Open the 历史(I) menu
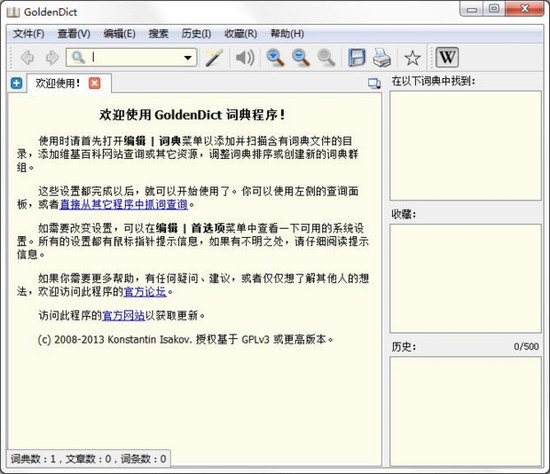This screenshot has height=474, width=550. click(196, 34)
